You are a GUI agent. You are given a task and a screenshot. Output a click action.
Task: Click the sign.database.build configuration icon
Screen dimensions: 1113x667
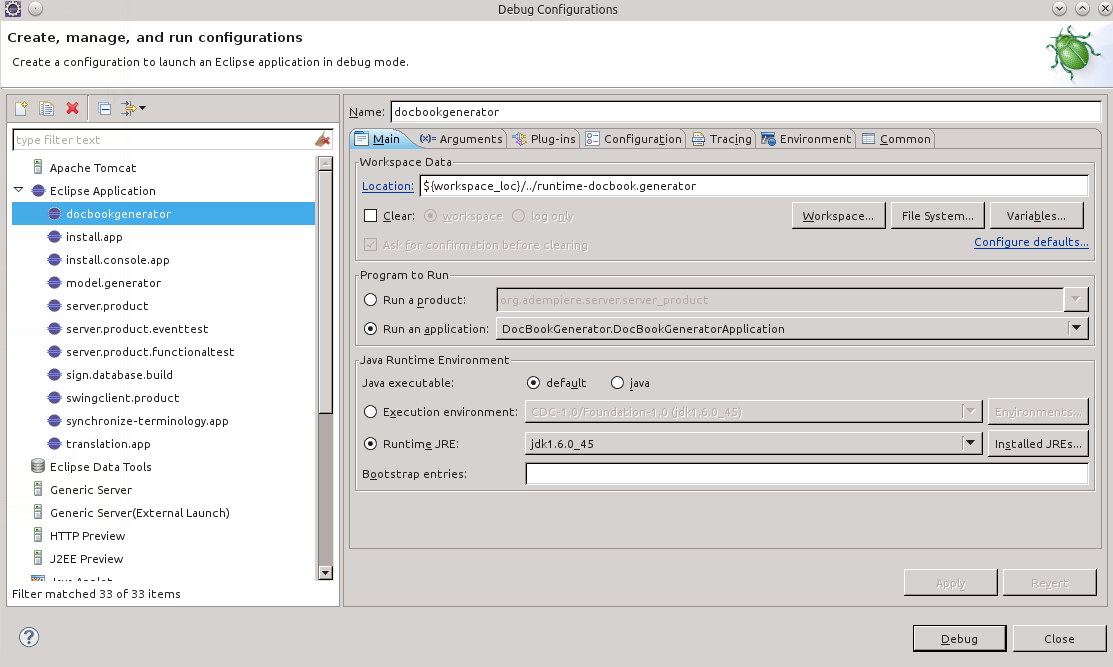click(55, 375)
